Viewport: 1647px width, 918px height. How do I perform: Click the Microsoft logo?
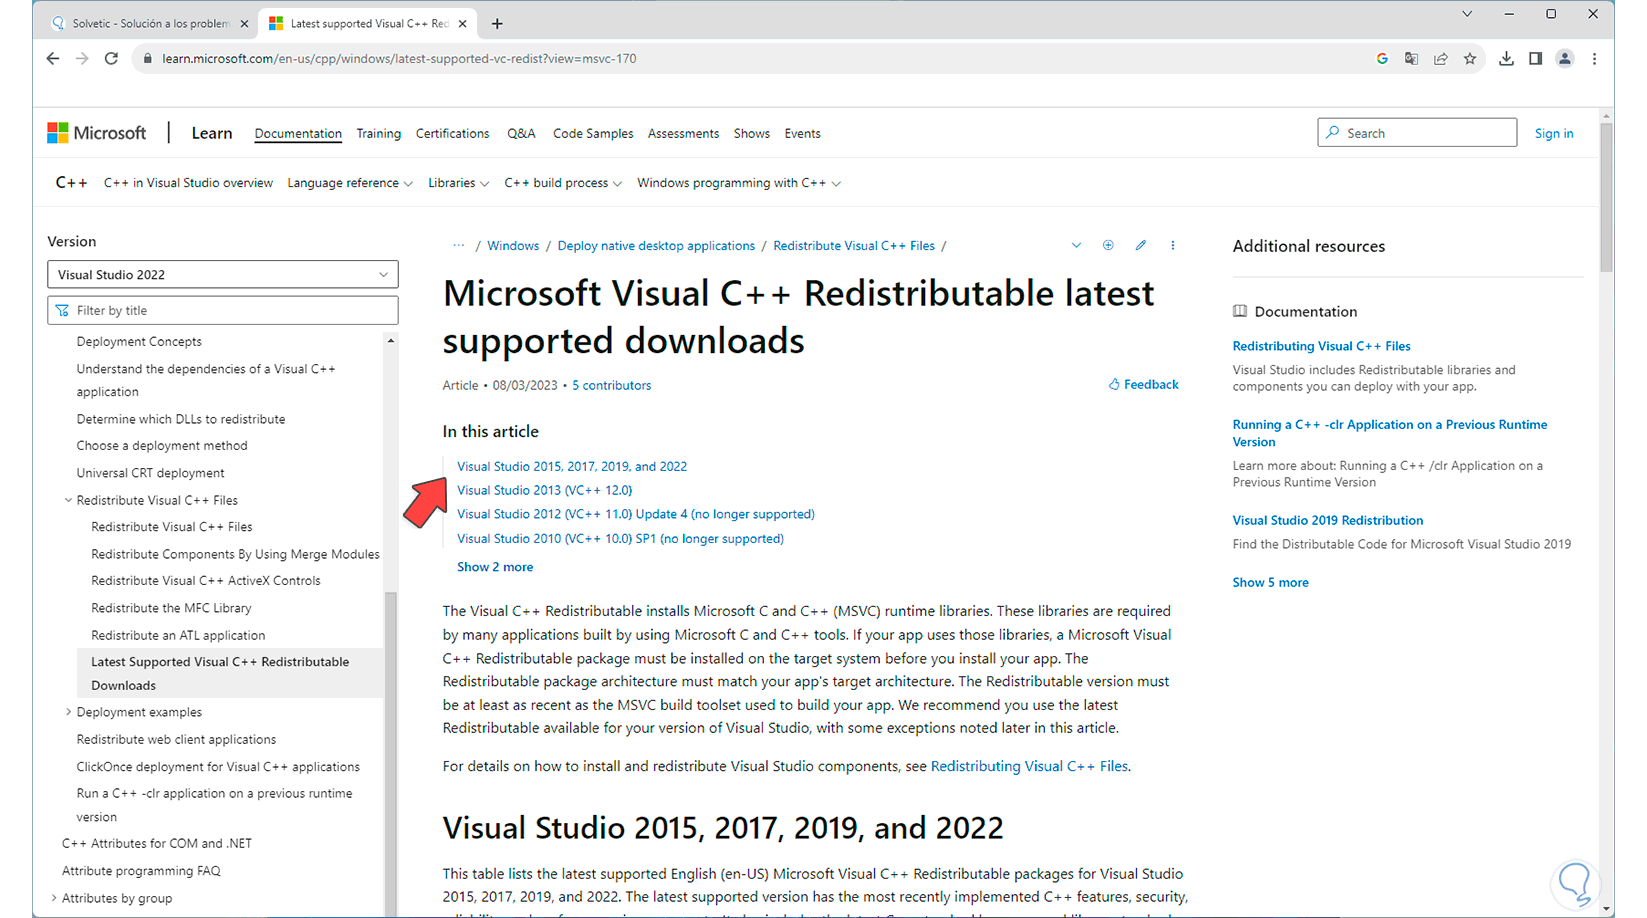click(97, 133)
